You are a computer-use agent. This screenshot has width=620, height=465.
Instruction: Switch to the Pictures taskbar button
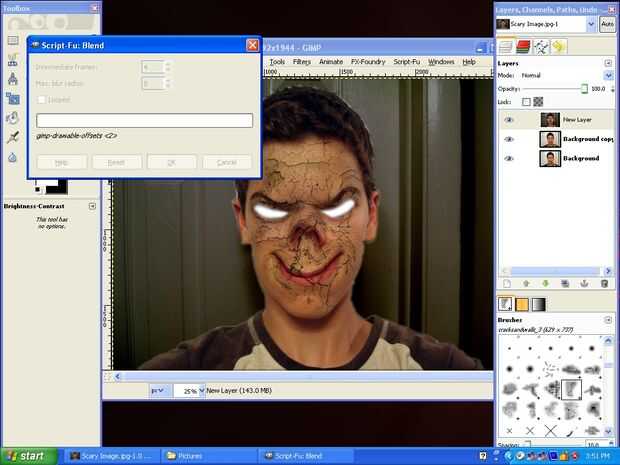[x=208, y=456]
